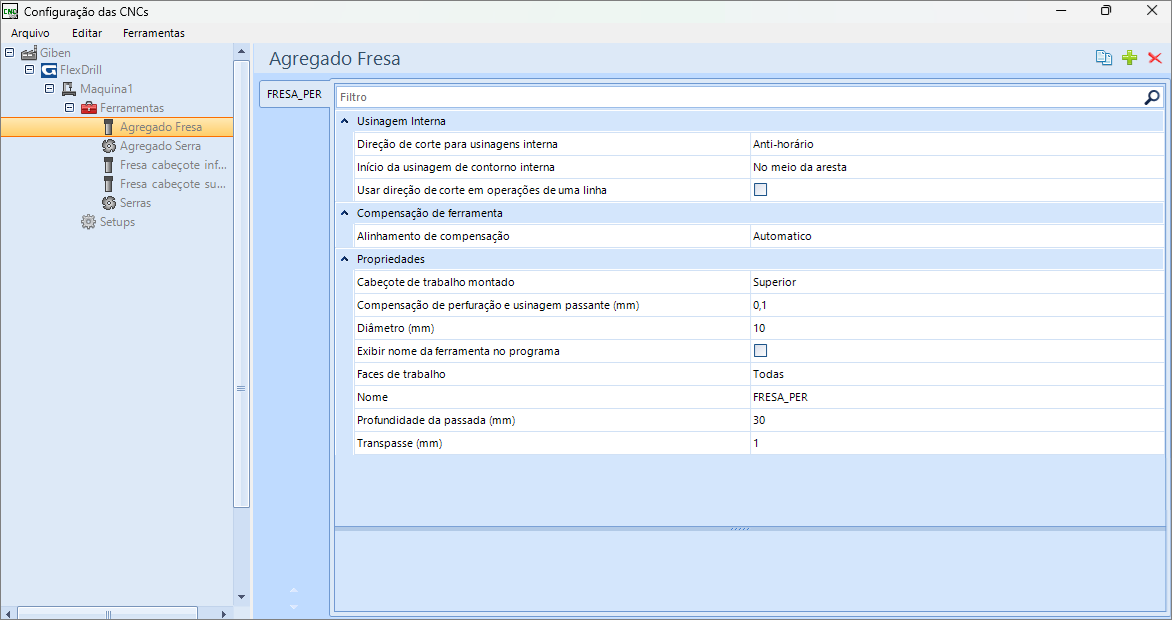Select the Ferramentas toolbox node in tree
This screenshot has width=1172, height=620.
pyautogui.click(x=131, y=108)
